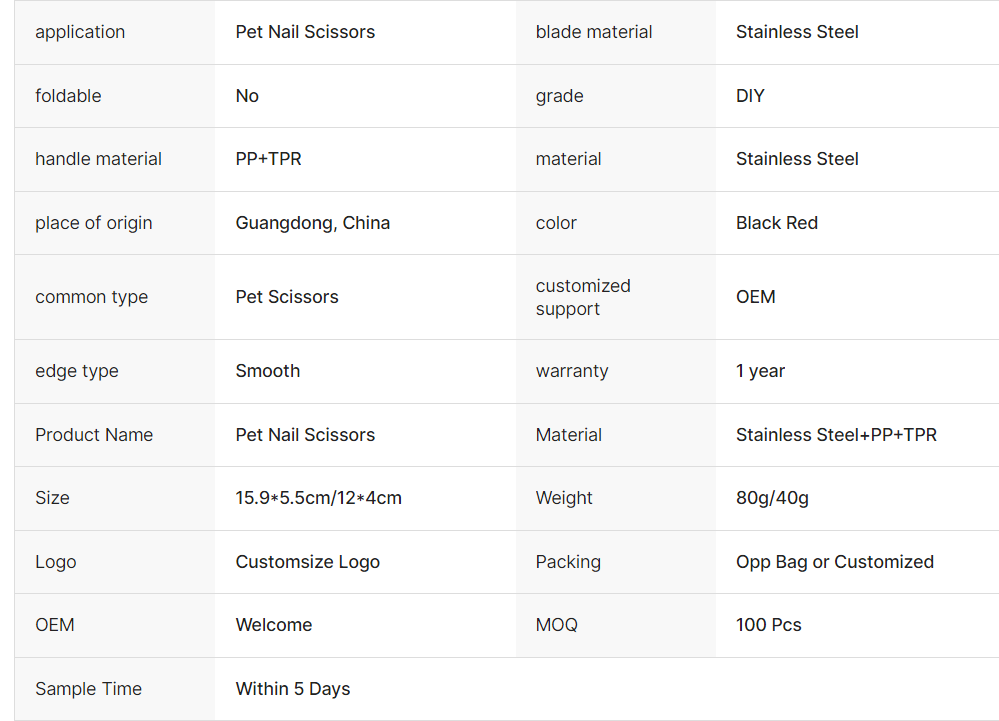
Task: Select the "PP+TPR" handle material value
Action: pos(268,159)
